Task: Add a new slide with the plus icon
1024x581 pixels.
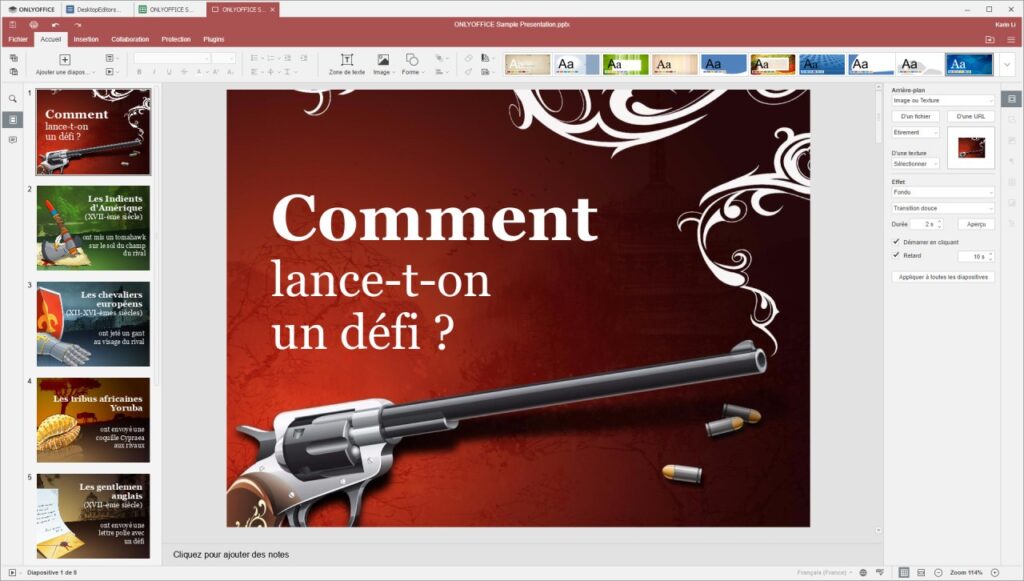Action: point(65,59)
